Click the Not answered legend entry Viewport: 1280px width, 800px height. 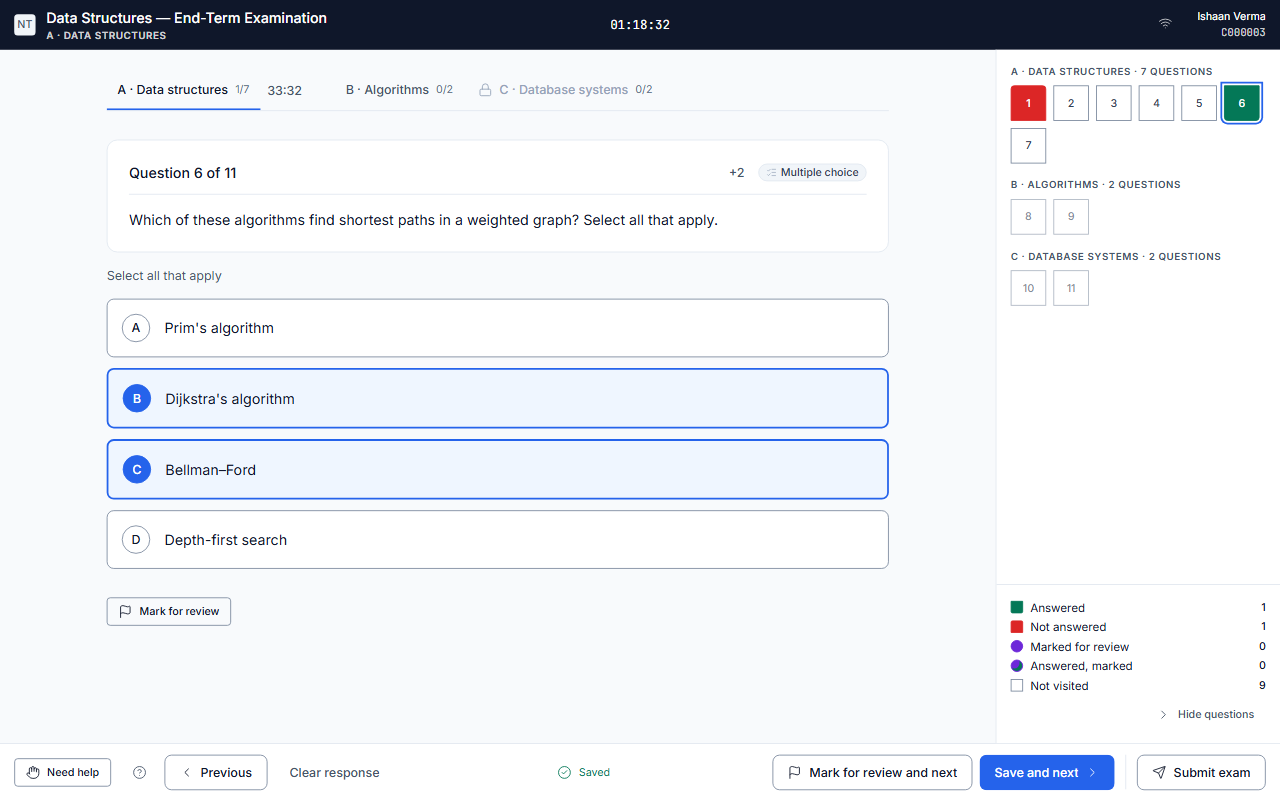pos(1138,627)
